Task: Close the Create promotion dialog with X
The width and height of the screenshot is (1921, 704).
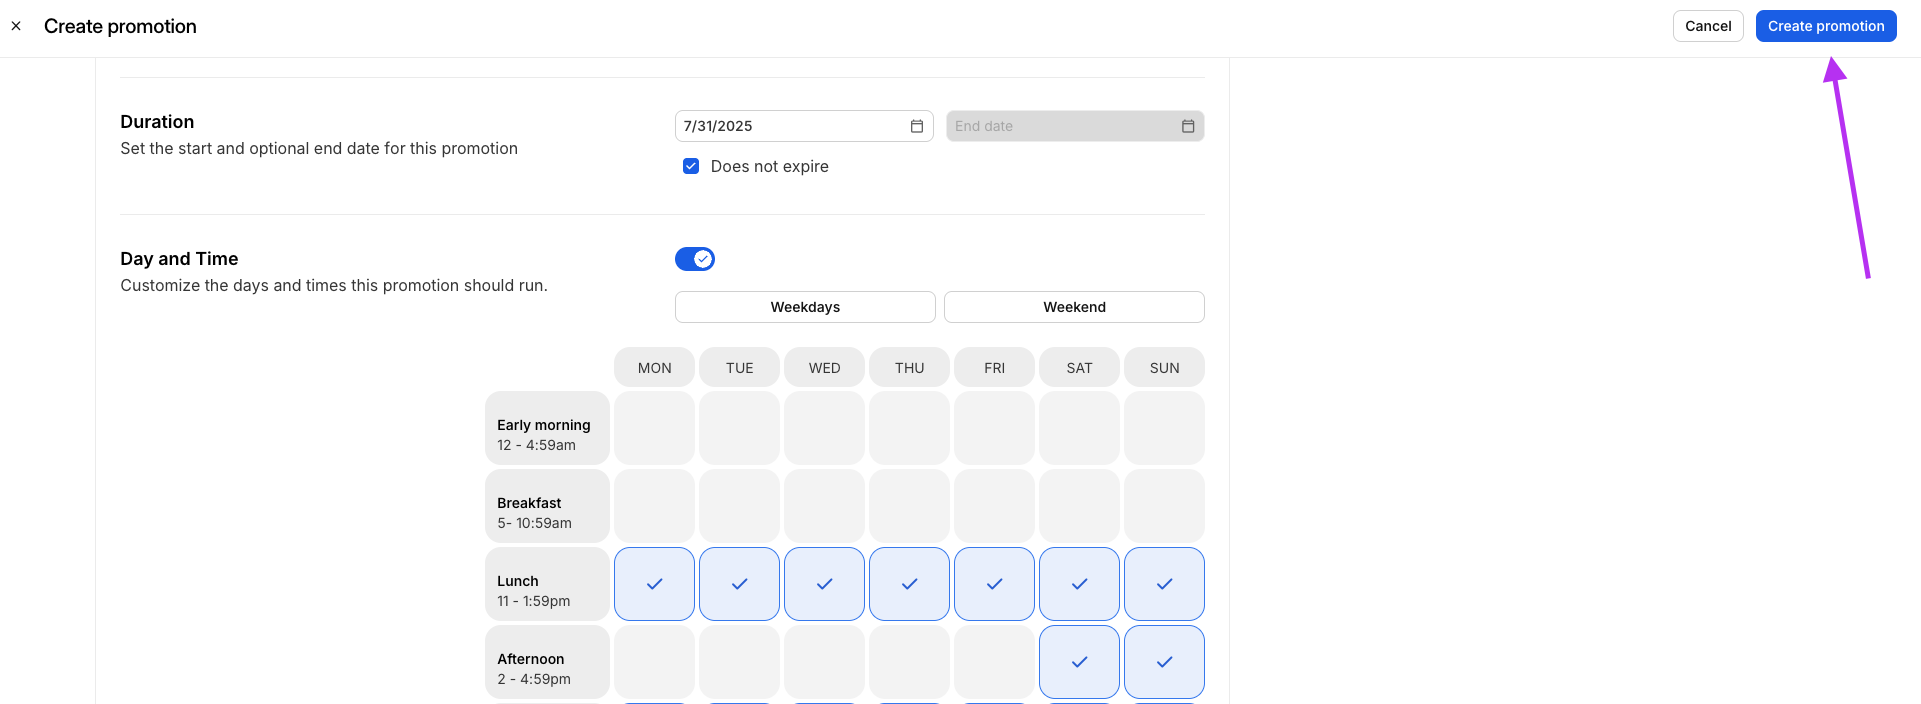Action: [x=16, y=26]
